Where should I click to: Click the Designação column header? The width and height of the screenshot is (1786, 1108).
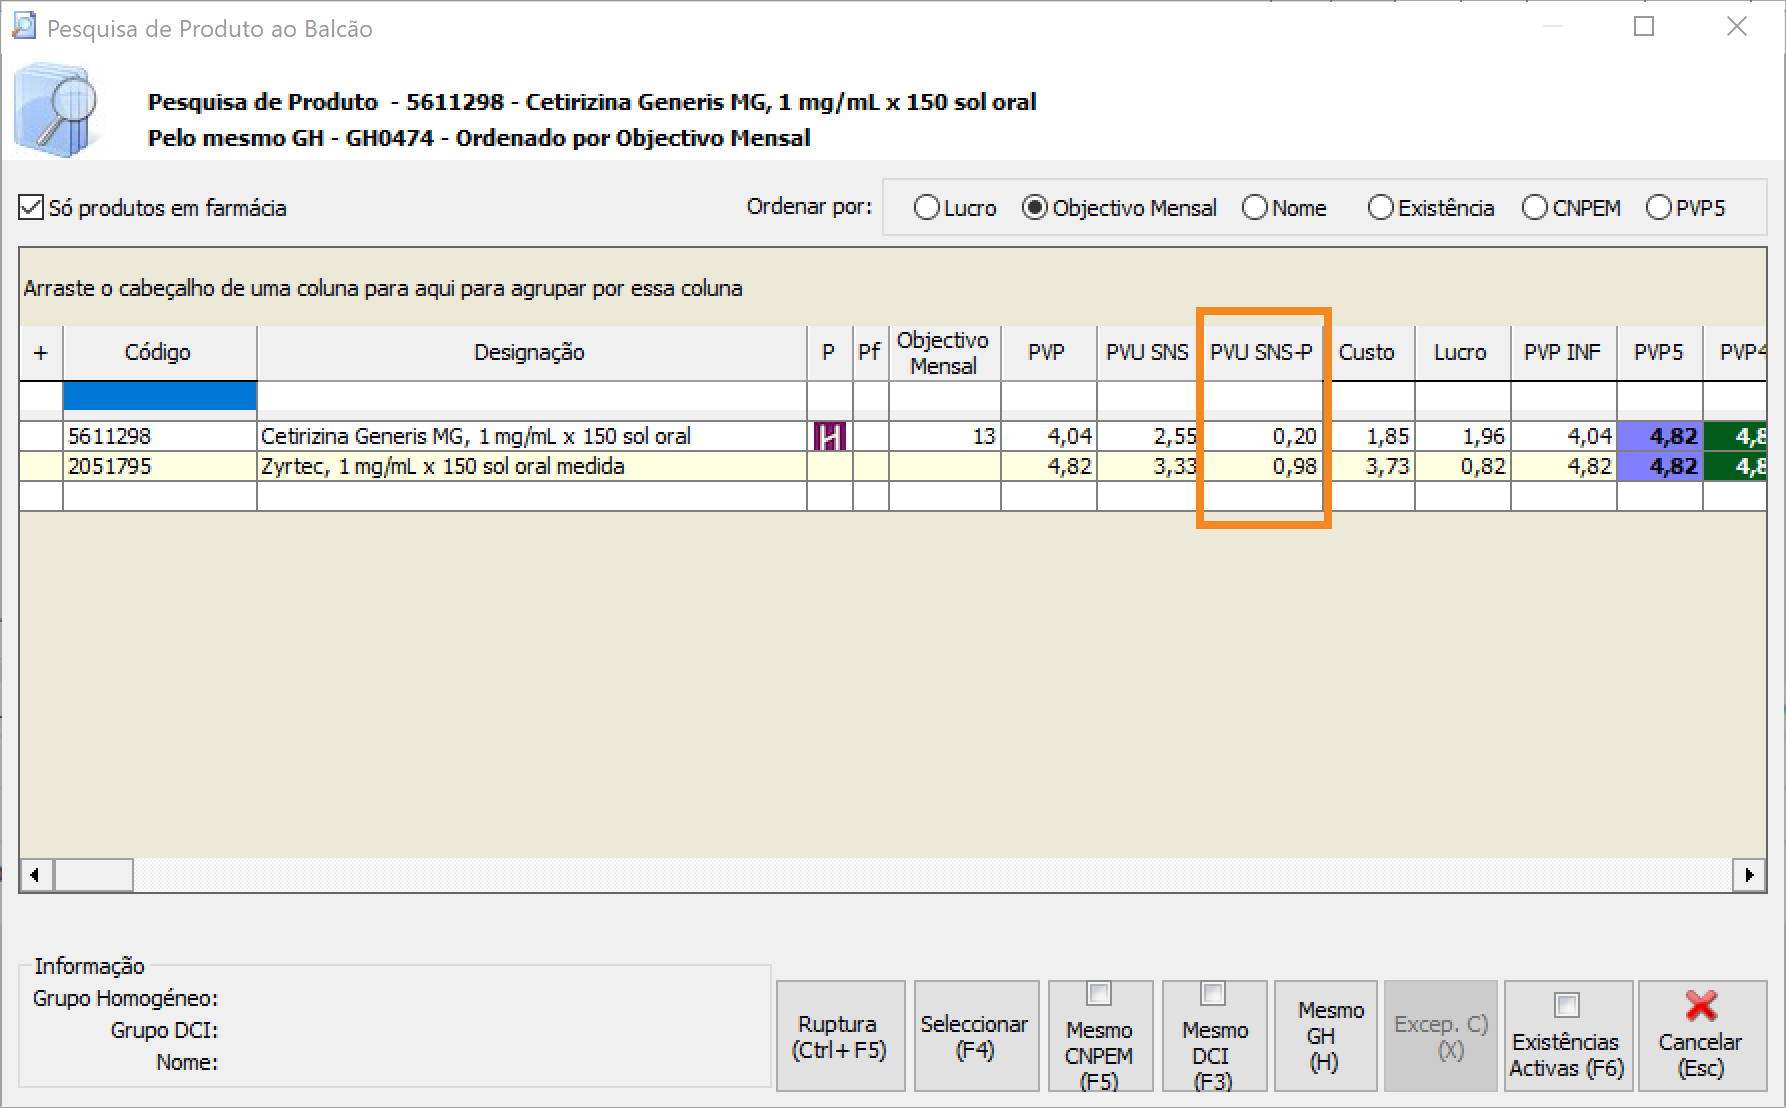(x=530, y=352)
